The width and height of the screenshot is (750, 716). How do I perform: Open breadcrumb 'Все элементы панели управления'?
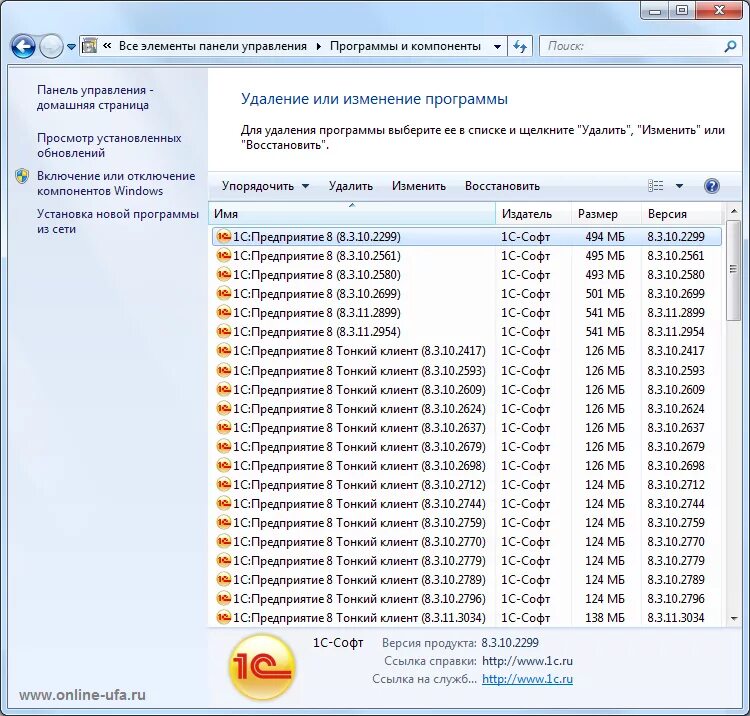pyautogui.click(x=213, y=46)
